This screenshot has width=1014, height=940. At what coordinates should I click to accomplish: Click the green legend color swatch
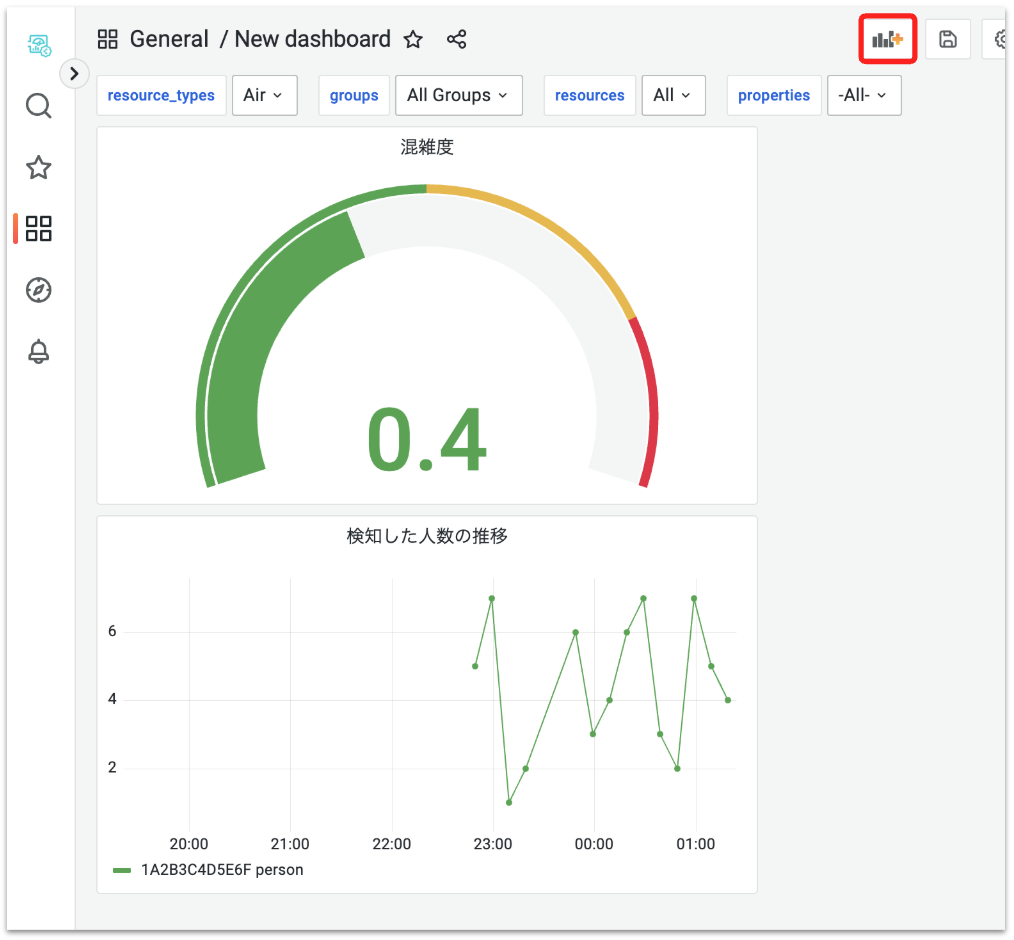pos(122,871)
